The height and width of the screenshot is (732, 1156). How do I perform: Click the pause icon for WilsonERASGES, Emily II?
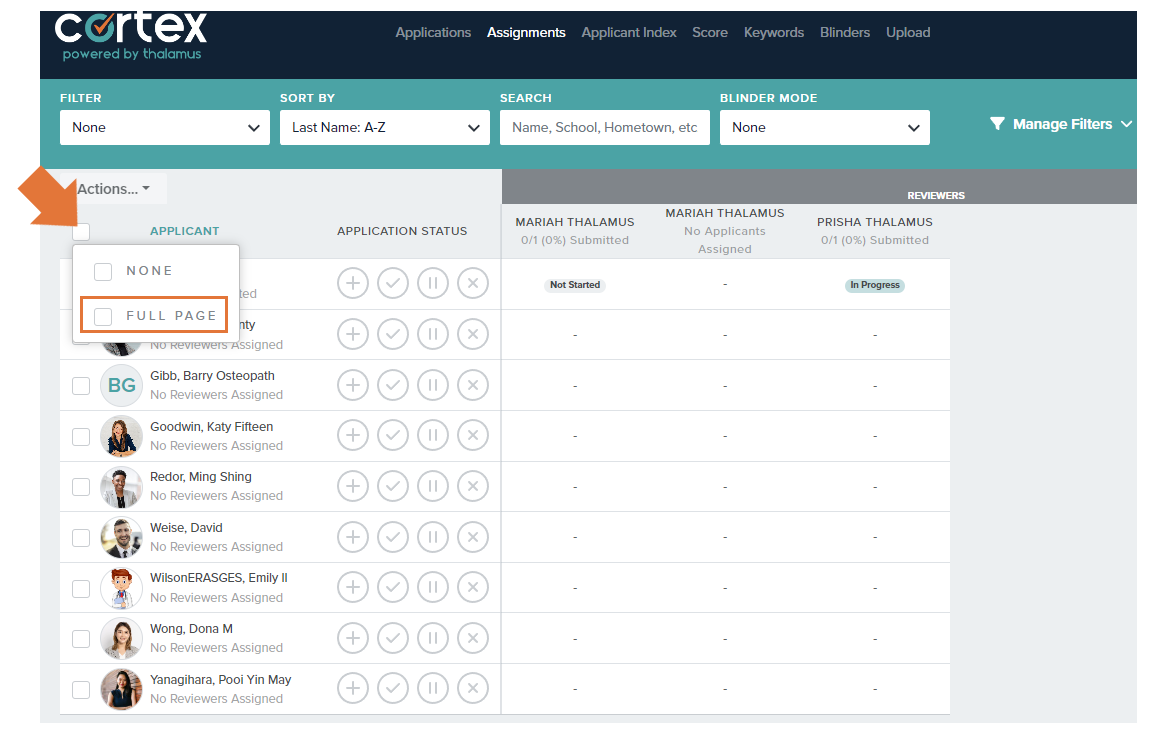tap(433, 587)
